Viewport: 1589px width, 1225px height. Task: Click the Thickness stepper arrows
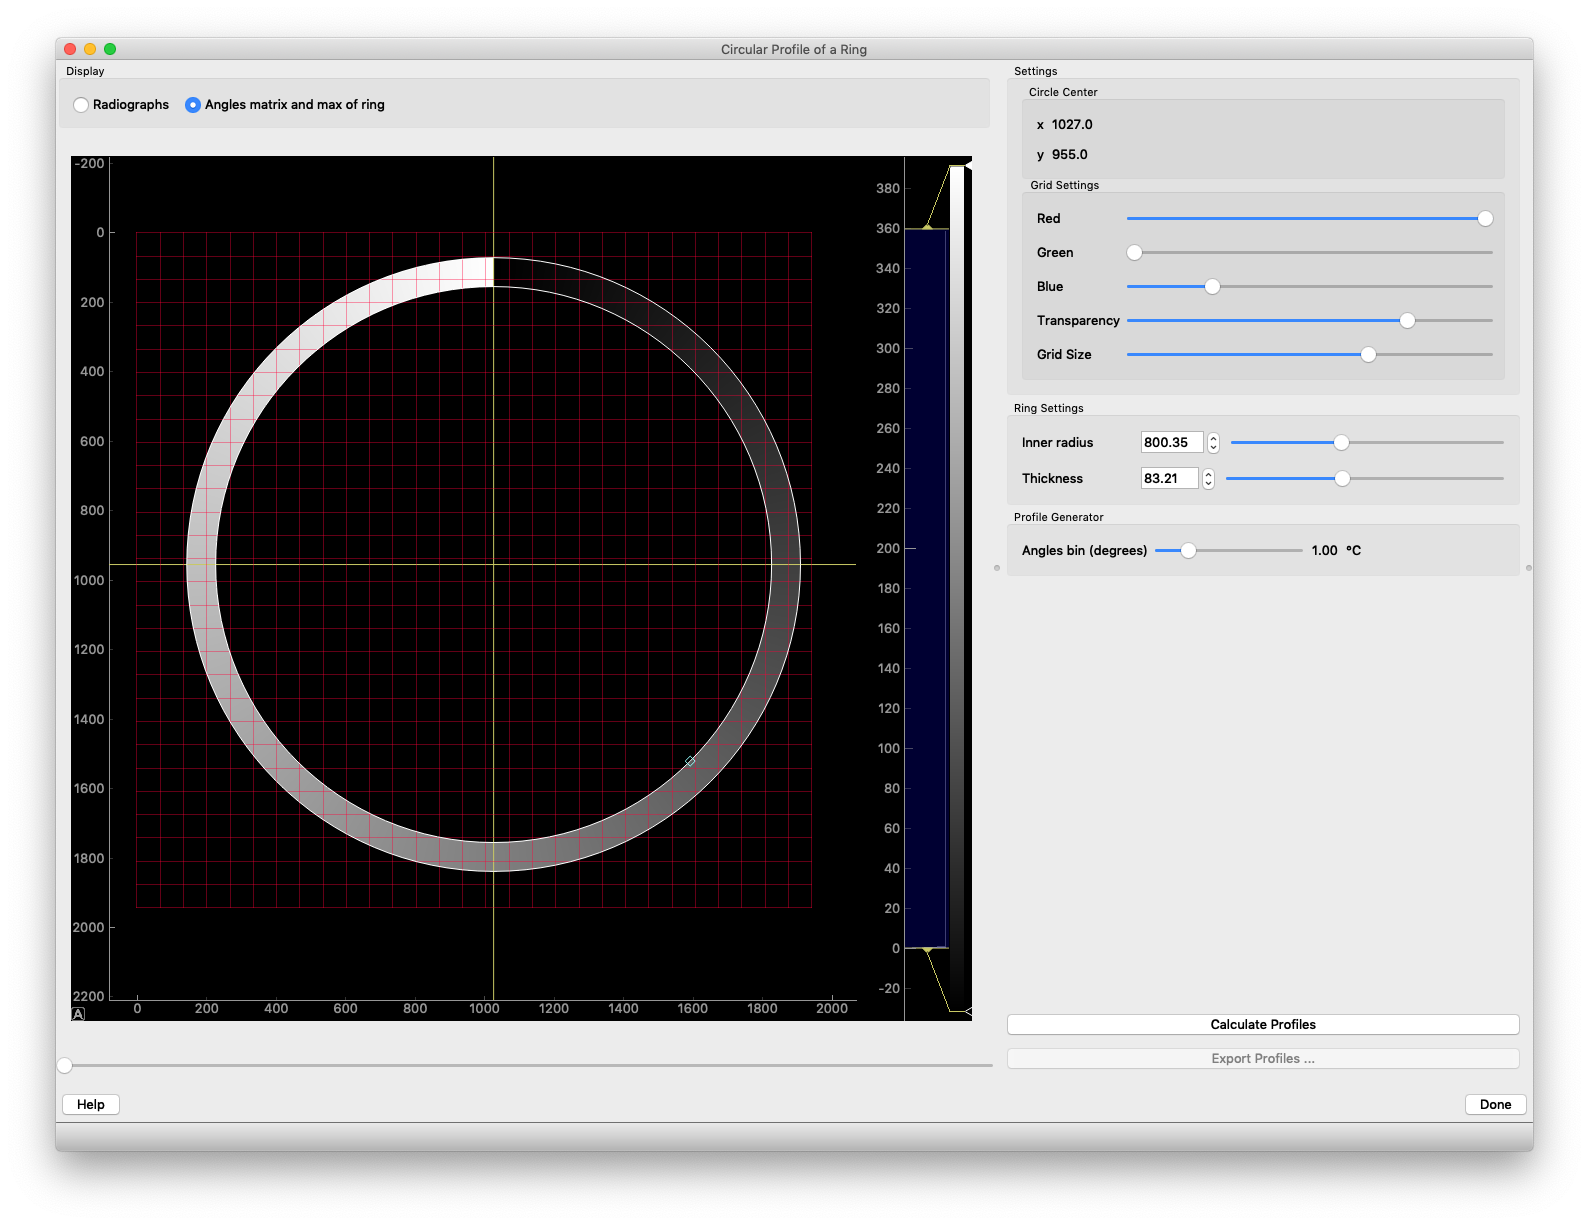[1208, 479]
